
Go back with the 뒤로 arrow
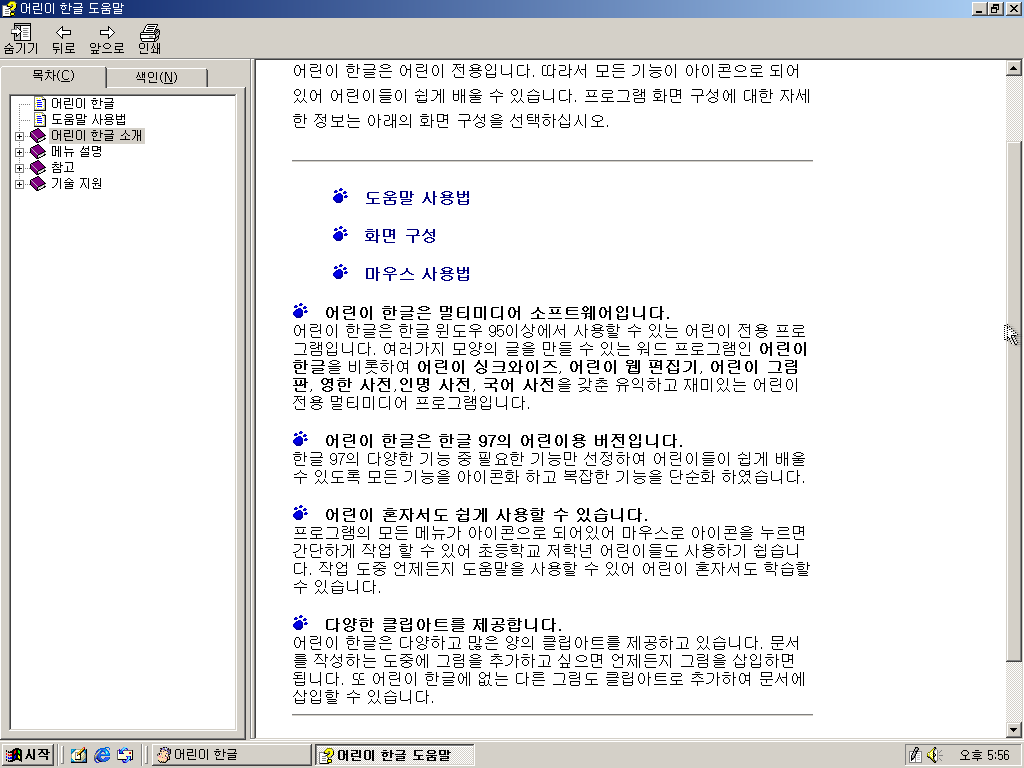pos(63,39)
